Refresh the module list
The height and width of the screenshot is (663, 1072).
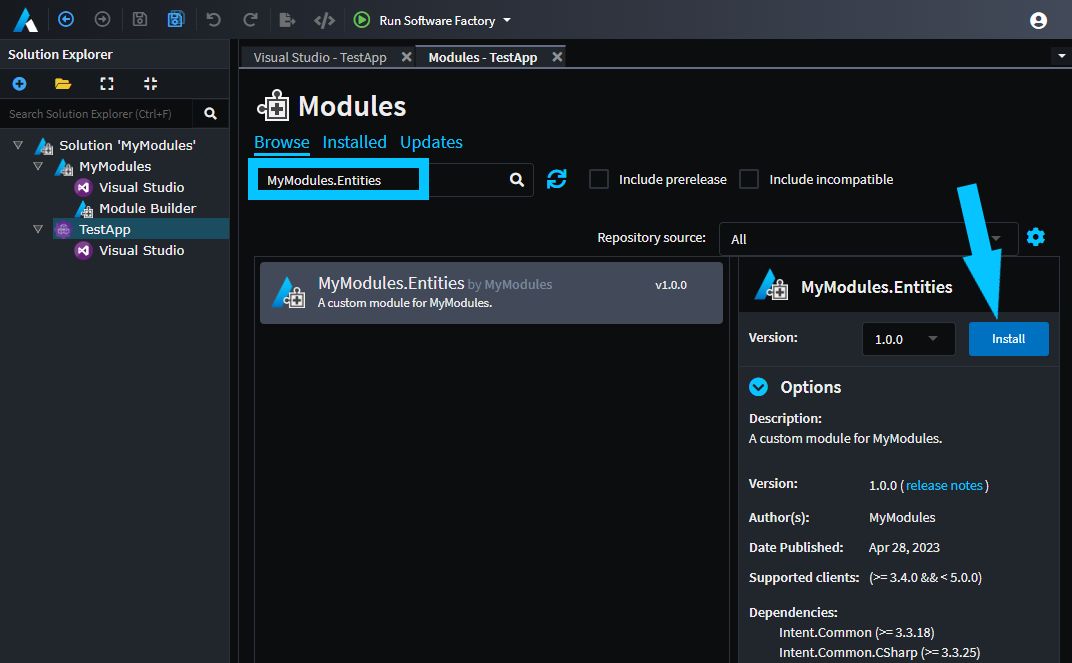556,179
